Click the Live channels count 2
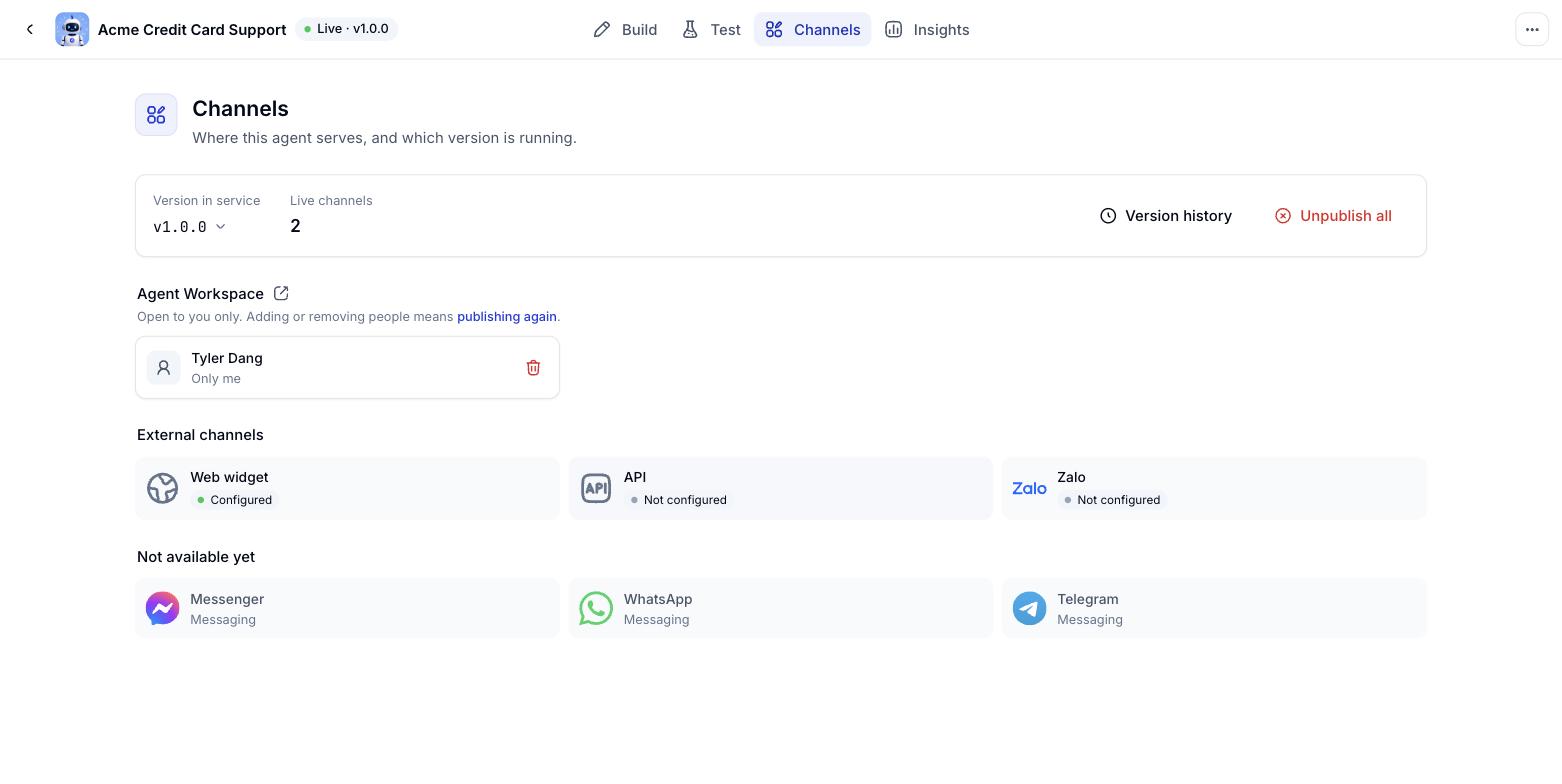Viewport: 1562px width, 784px height. [295, 226]
